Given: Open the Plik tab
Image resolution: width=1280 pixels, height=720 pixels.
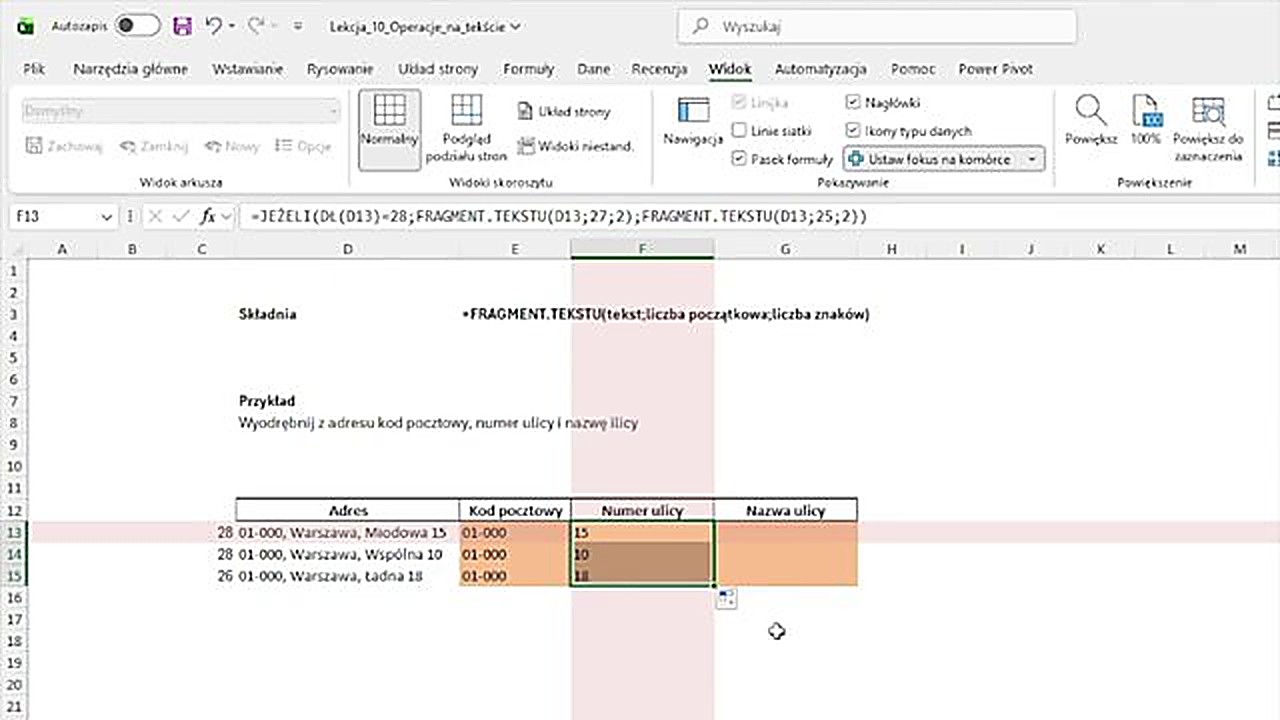Looking at the screenshot, I should (34, 69).
